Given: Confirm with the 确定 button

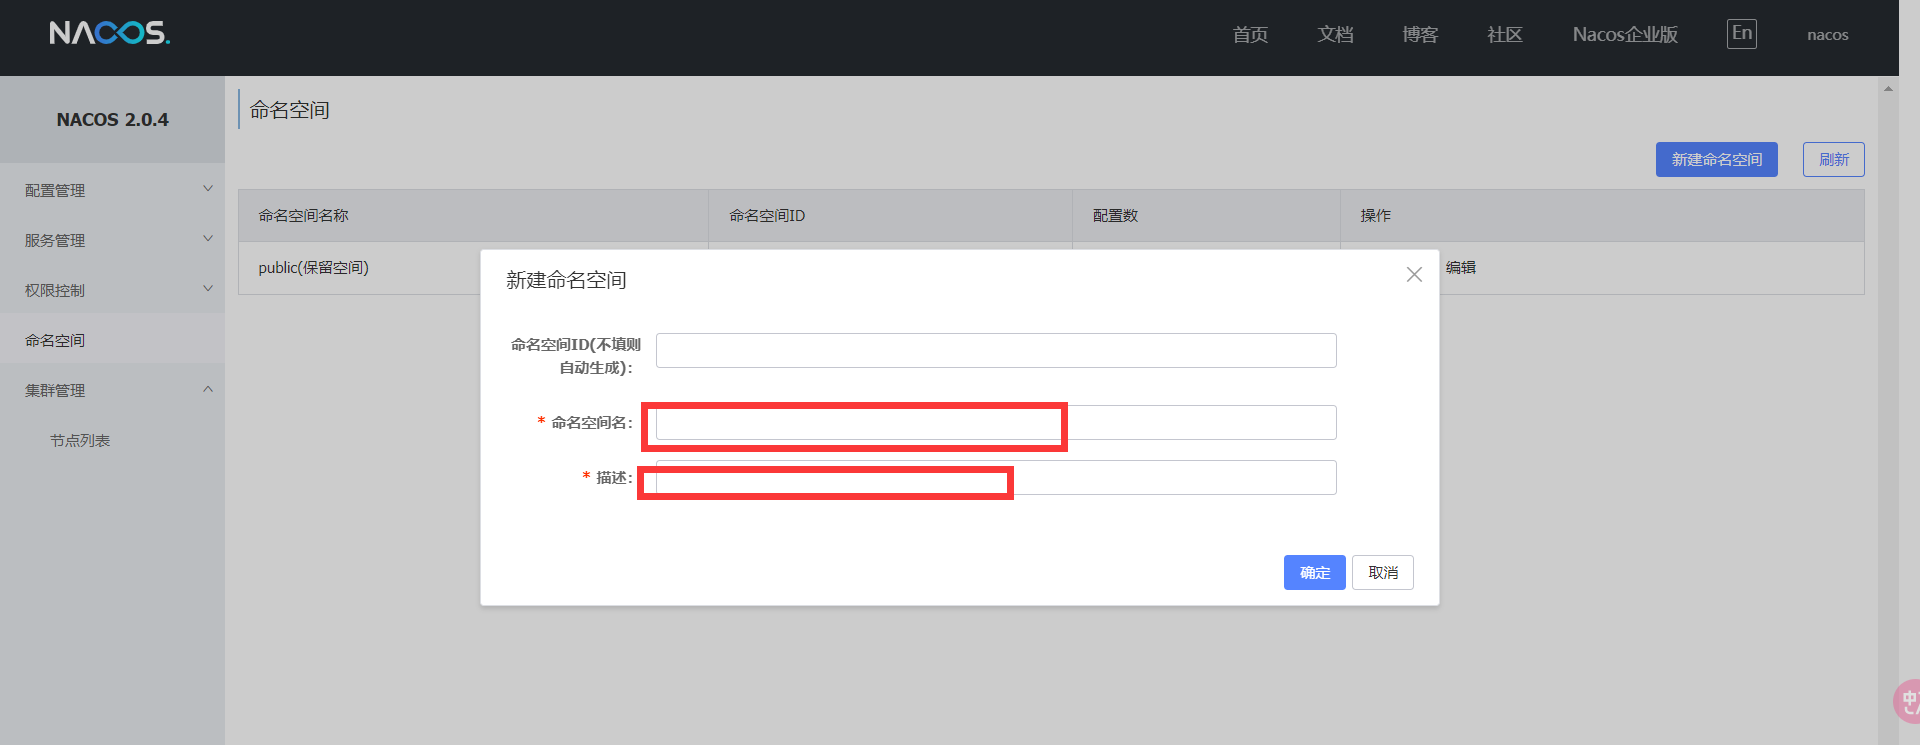Looking at the screenshot, I should (x=1315, y=573).
